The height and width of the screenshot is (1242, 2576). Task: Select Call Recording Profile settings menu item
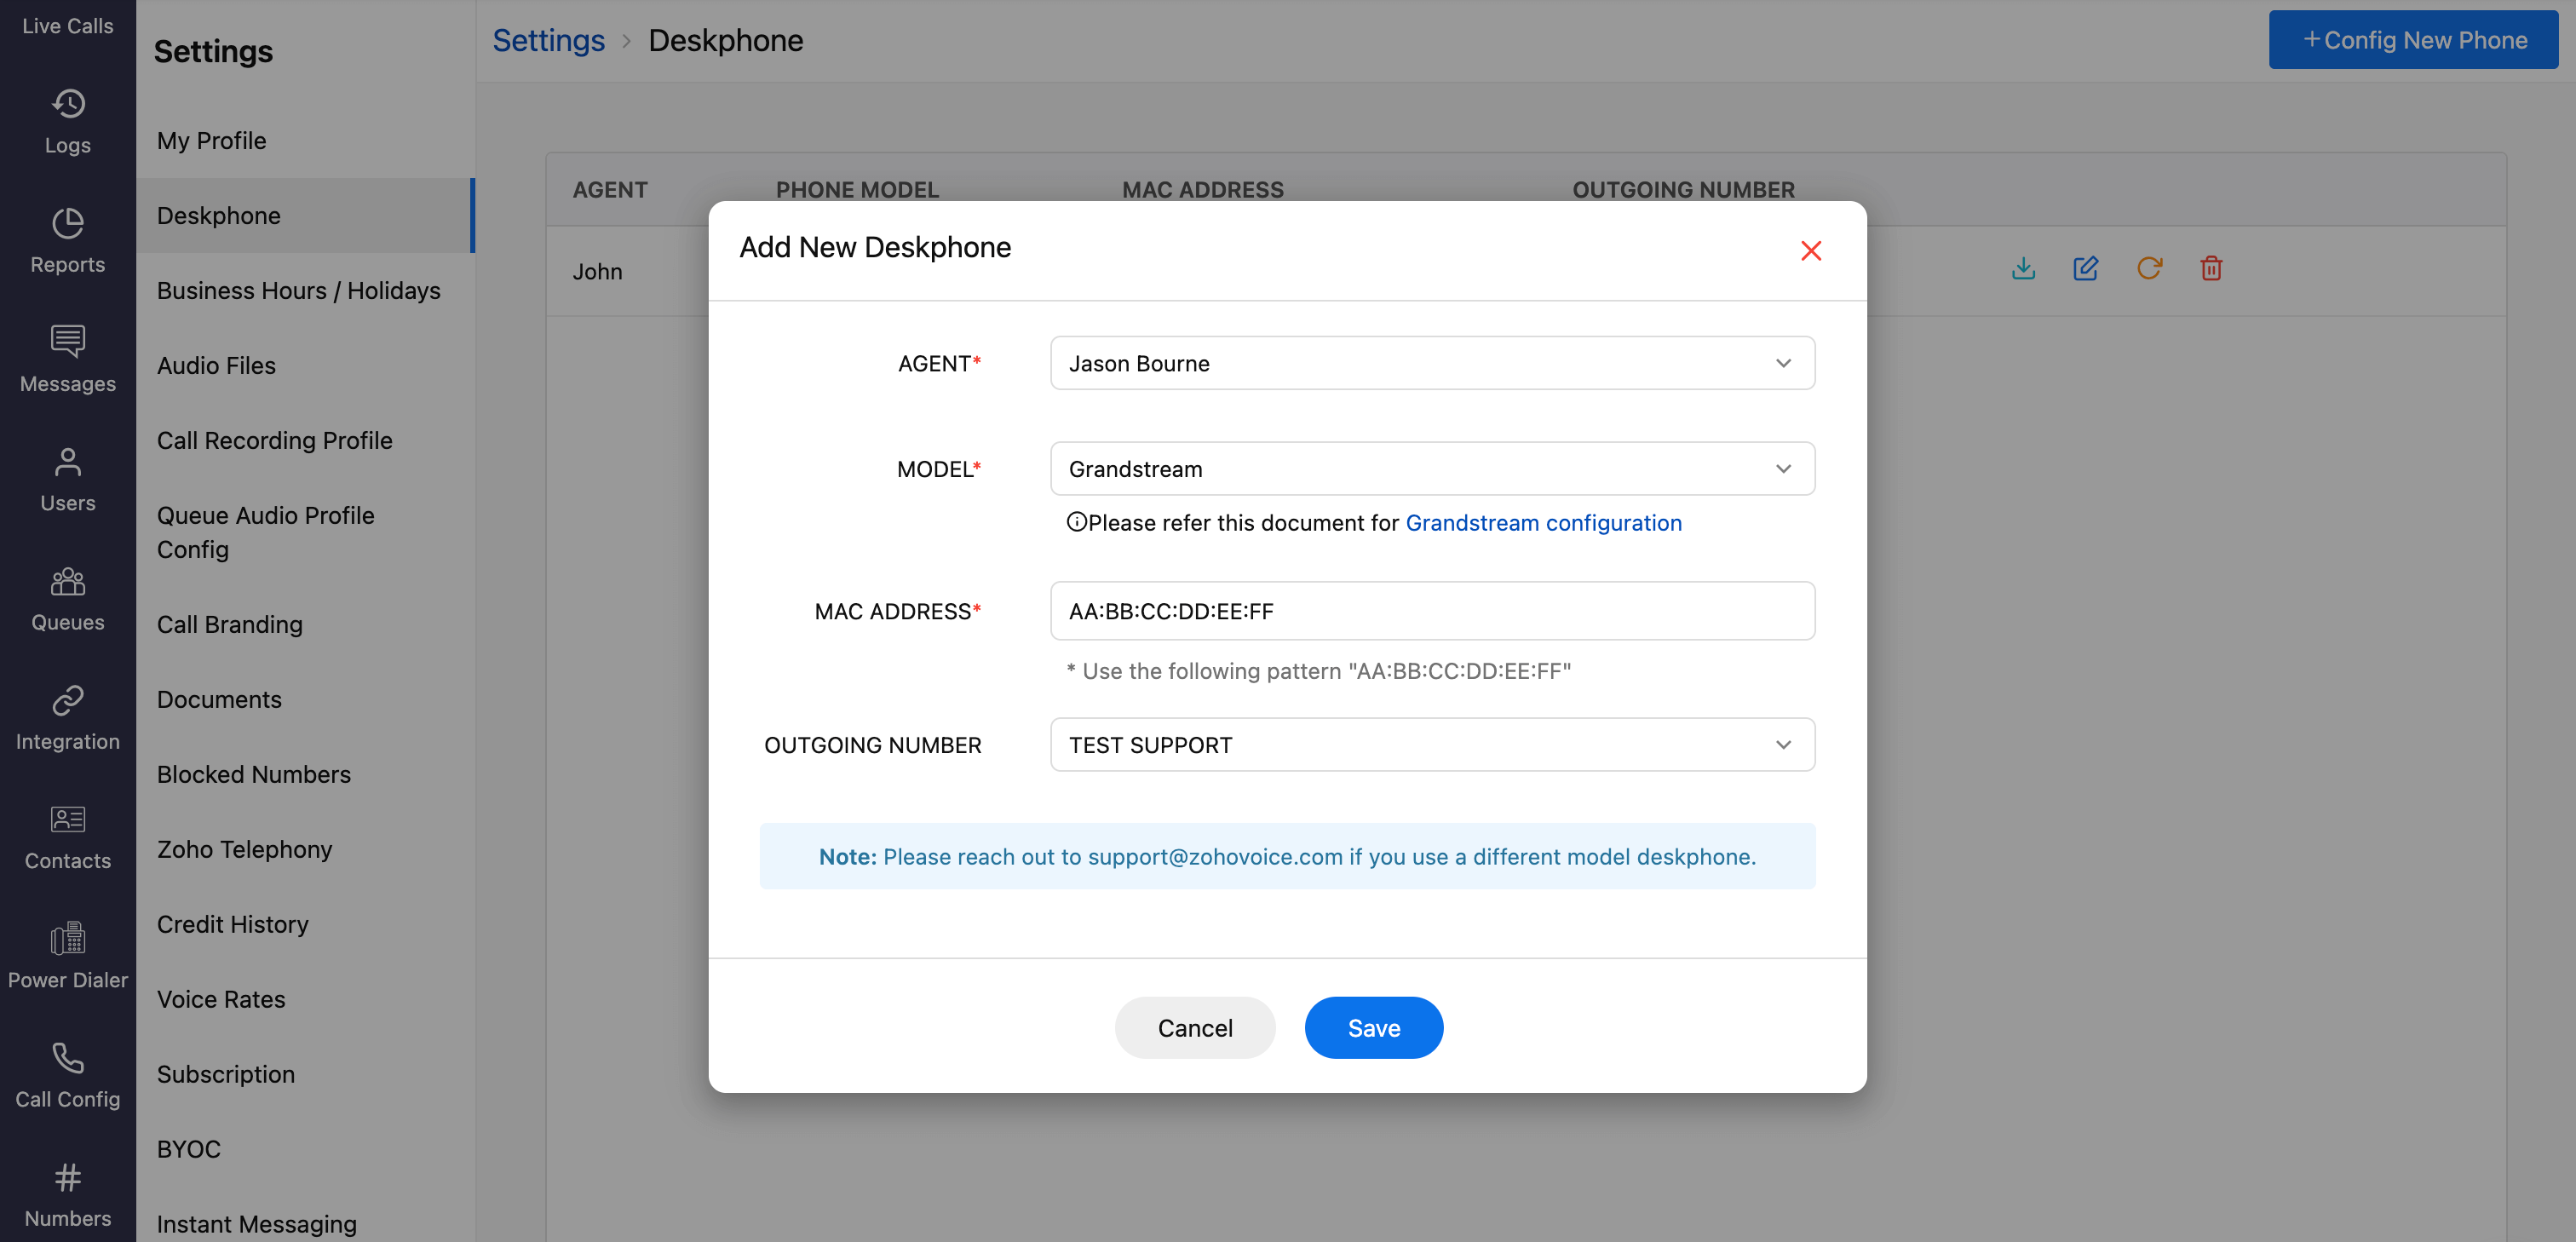click(x=274, y=440)
